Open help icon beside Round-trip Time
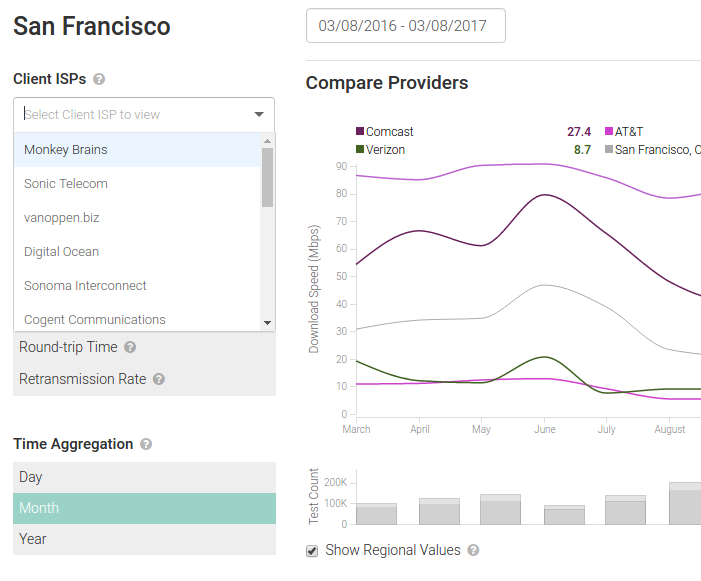Image resolution: width=701 pixels, height=581 pixels. pos(130,347)
